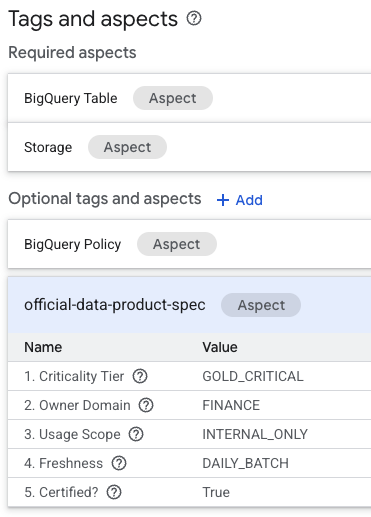Screen dimensions: 371x517
Task: Click the plus icon beside Add
Action: (x=223, y=200)
